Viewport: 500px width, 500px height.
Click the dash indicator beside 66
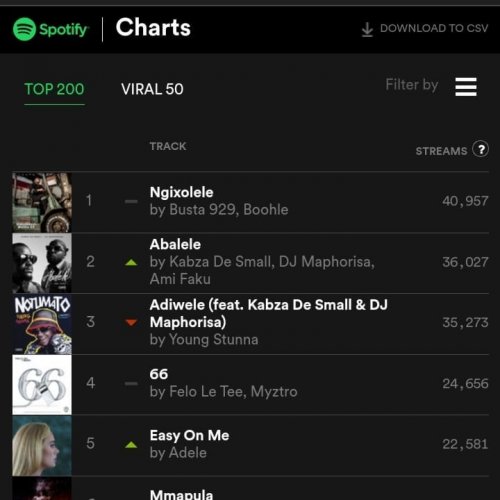131,384
